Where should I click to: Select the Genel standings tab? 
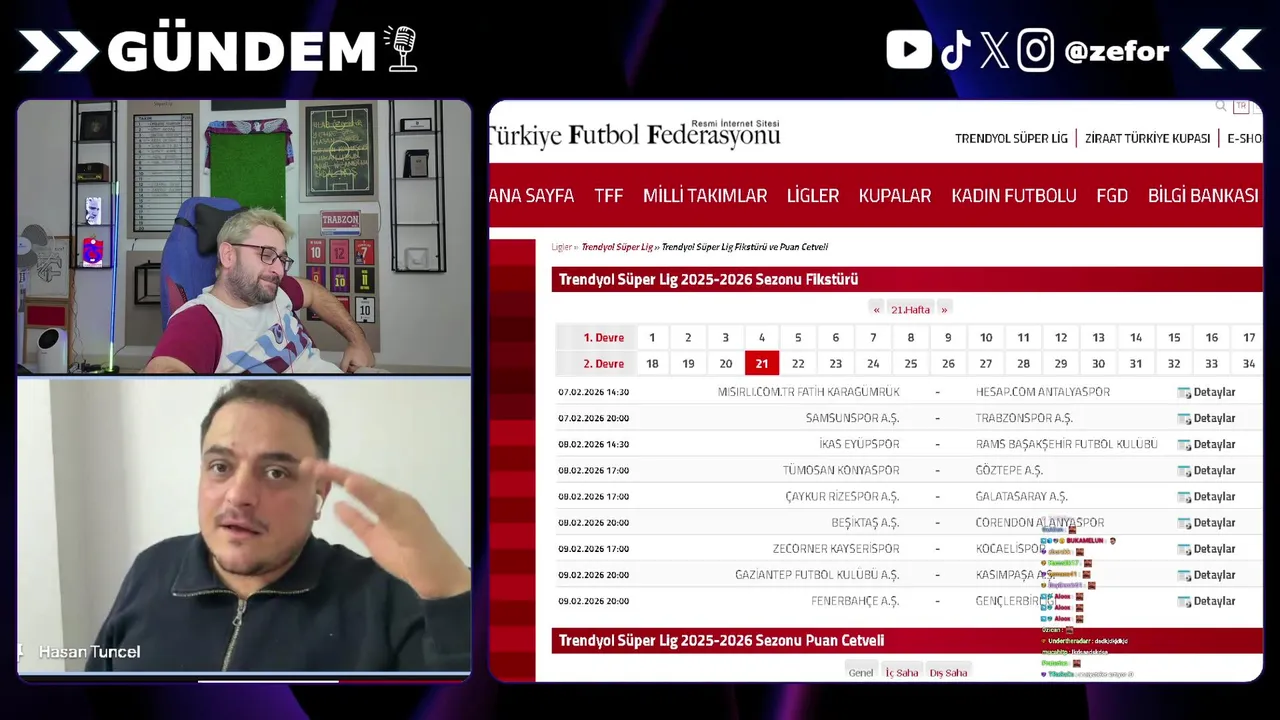pos(861,672)
